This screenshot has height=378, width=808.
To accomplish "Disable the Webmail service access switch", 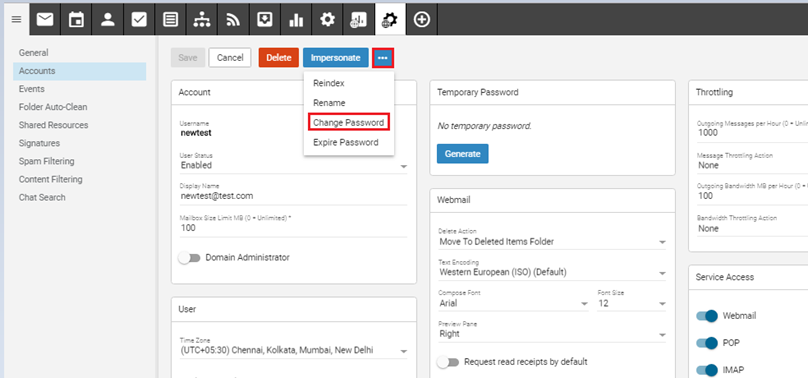I will tap(706, 316).
